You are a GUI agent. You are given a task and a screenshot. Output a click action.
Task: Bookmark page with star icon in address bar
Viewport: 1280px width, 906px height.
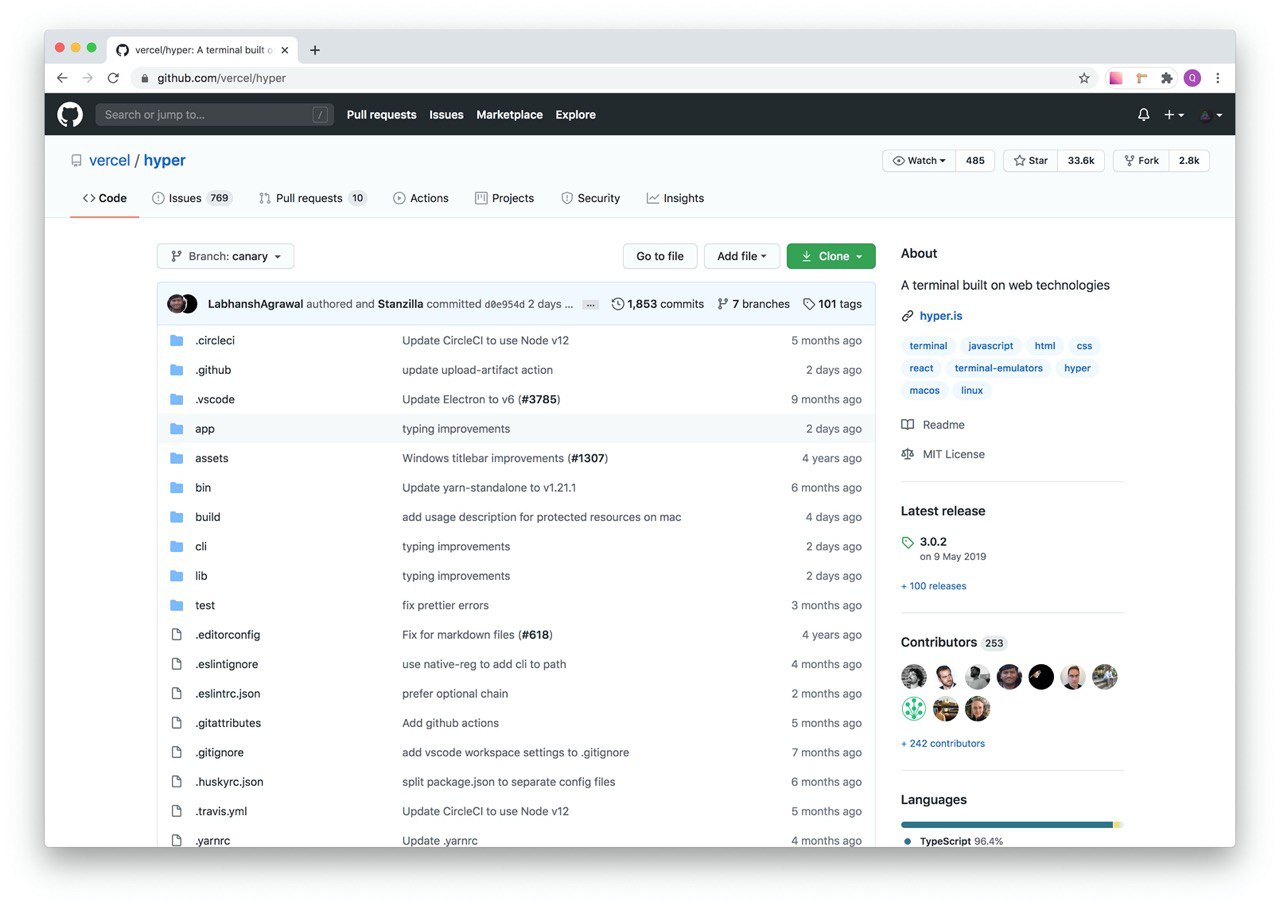[x=1084, y=78]
